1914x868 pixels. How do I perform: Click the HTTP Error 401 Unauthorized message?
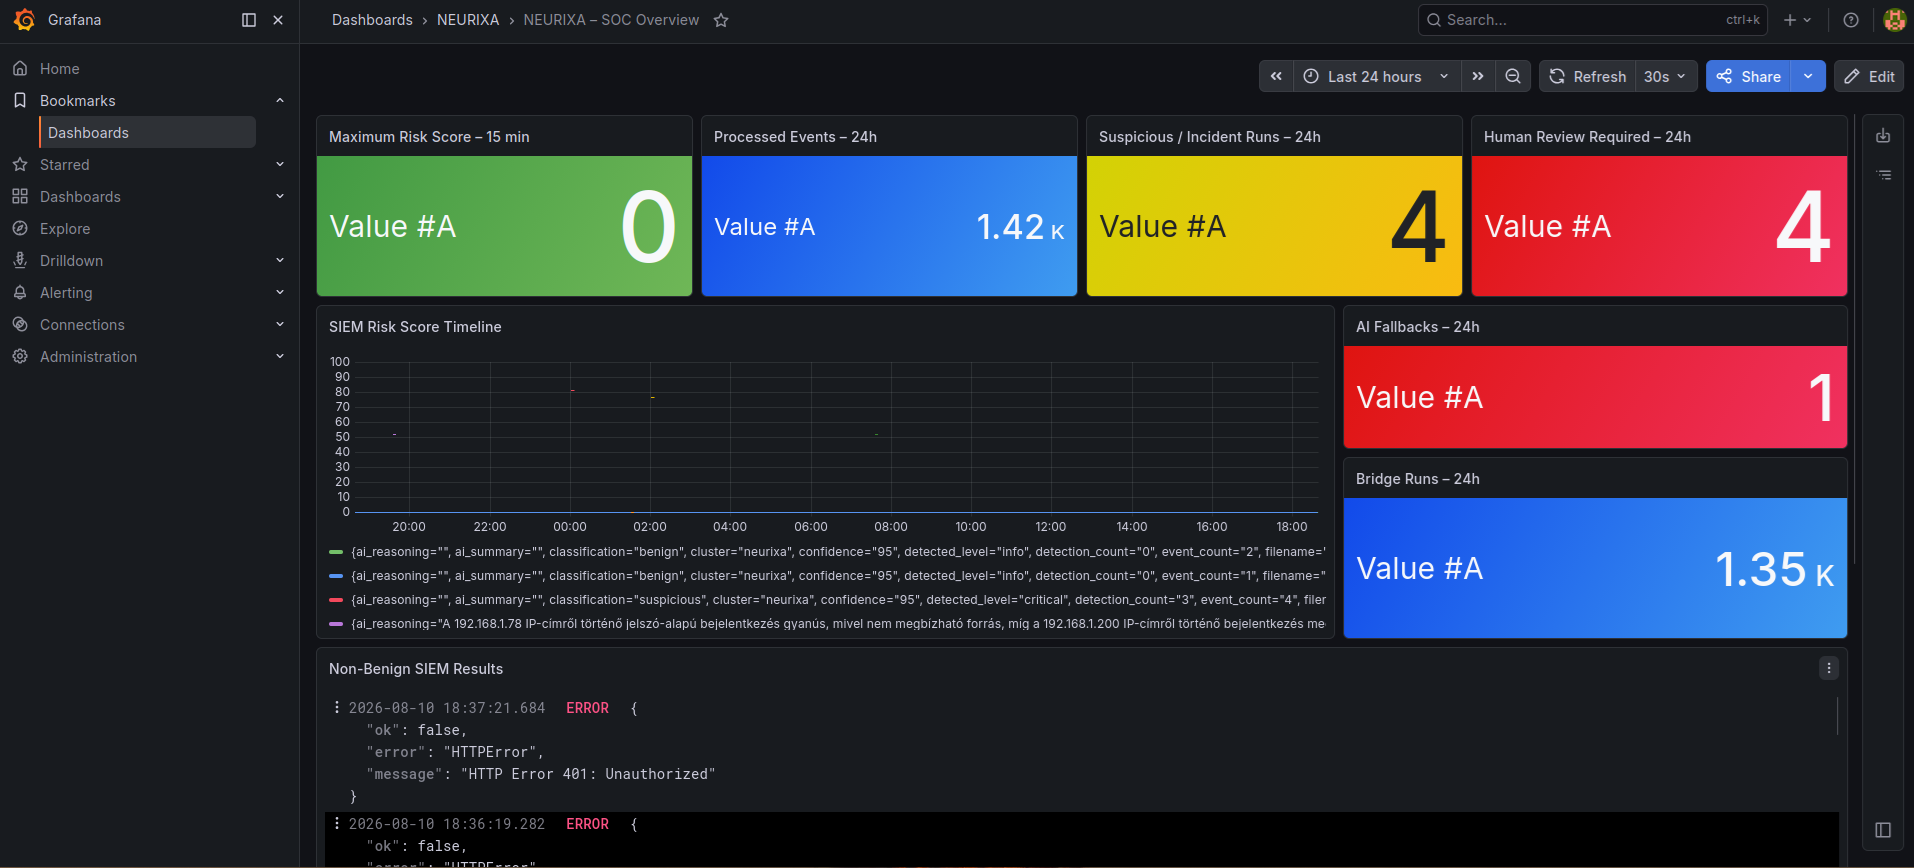click(587, 774)
